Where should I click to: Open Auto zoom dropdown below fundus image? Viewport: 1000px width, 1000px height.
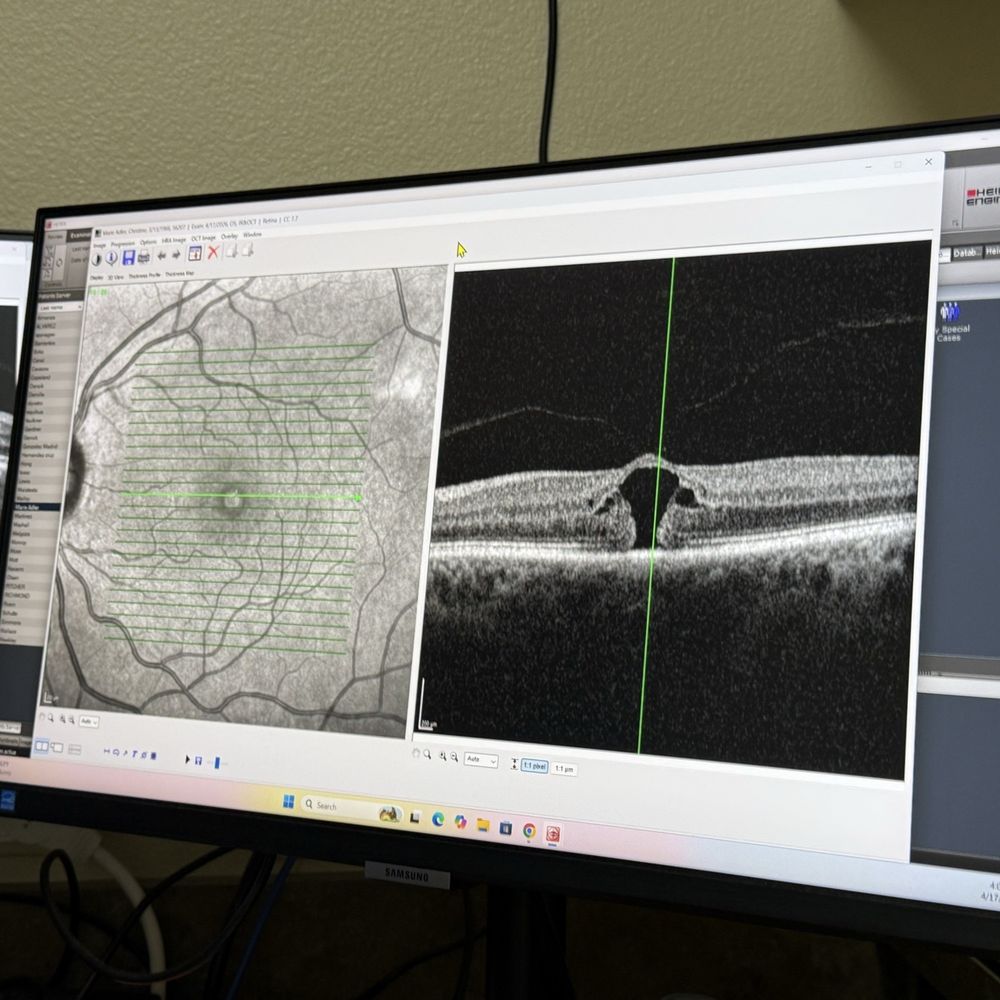point(89,722)
